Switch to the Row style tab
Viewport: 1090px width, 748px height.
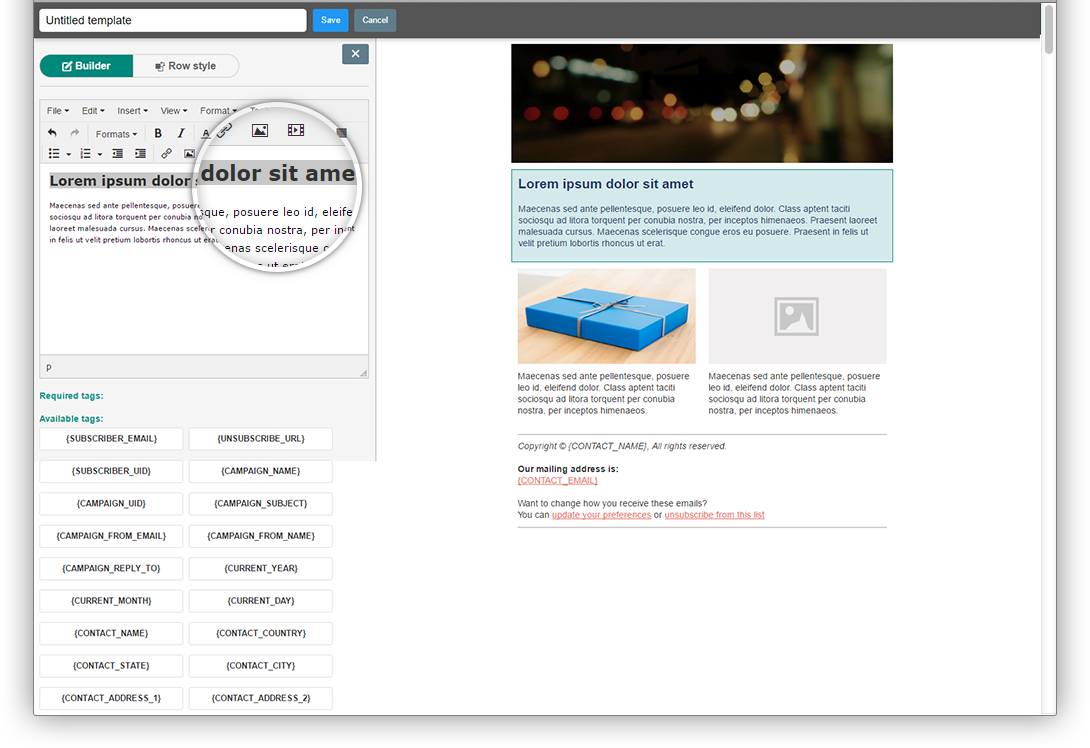pos(186,66)
